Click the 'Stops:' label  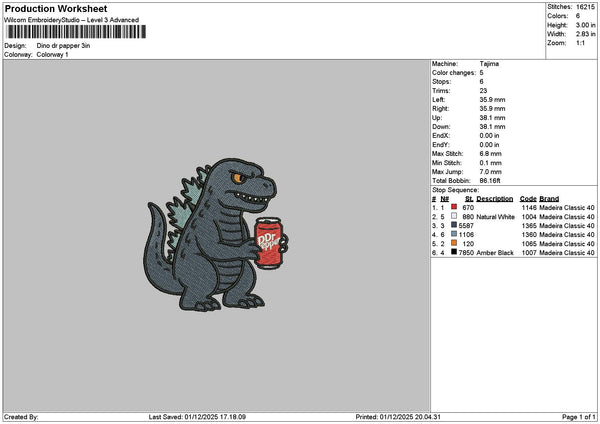click(442, 82)
